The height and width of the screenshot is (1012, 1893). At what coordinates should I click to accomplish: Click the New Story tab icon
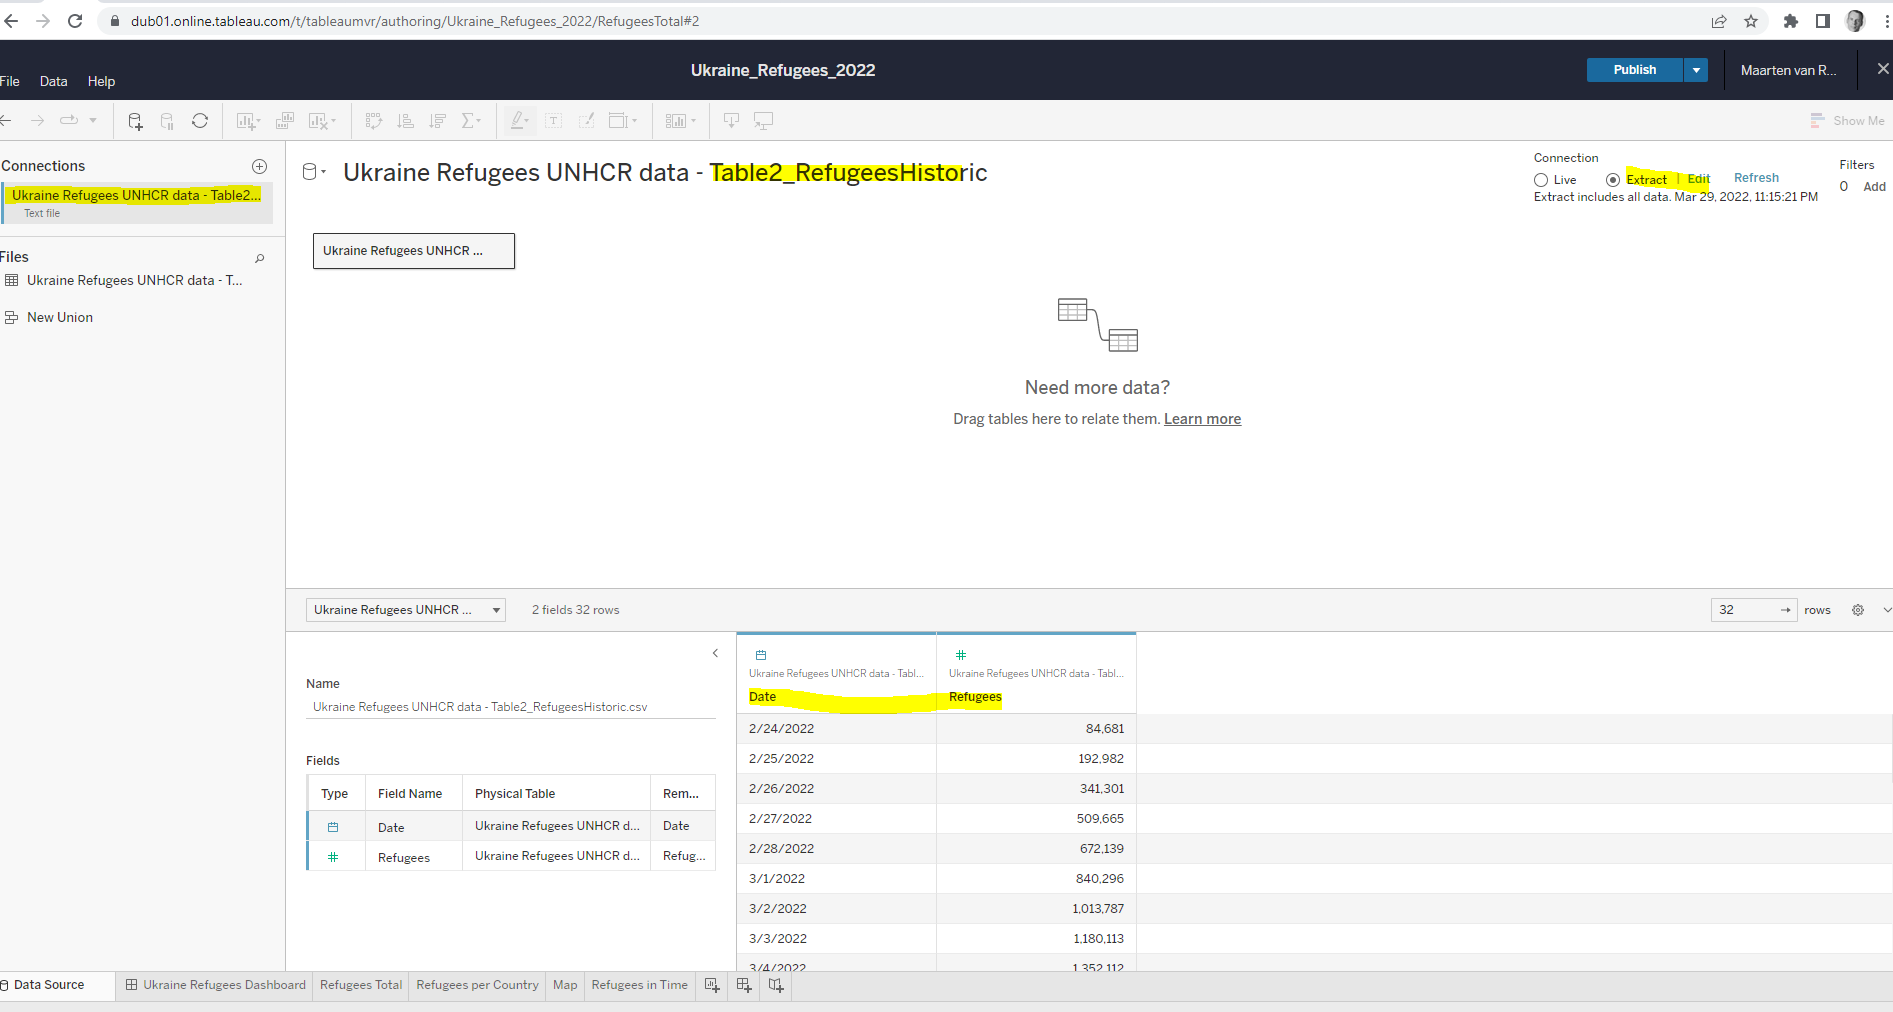(776, 985)
